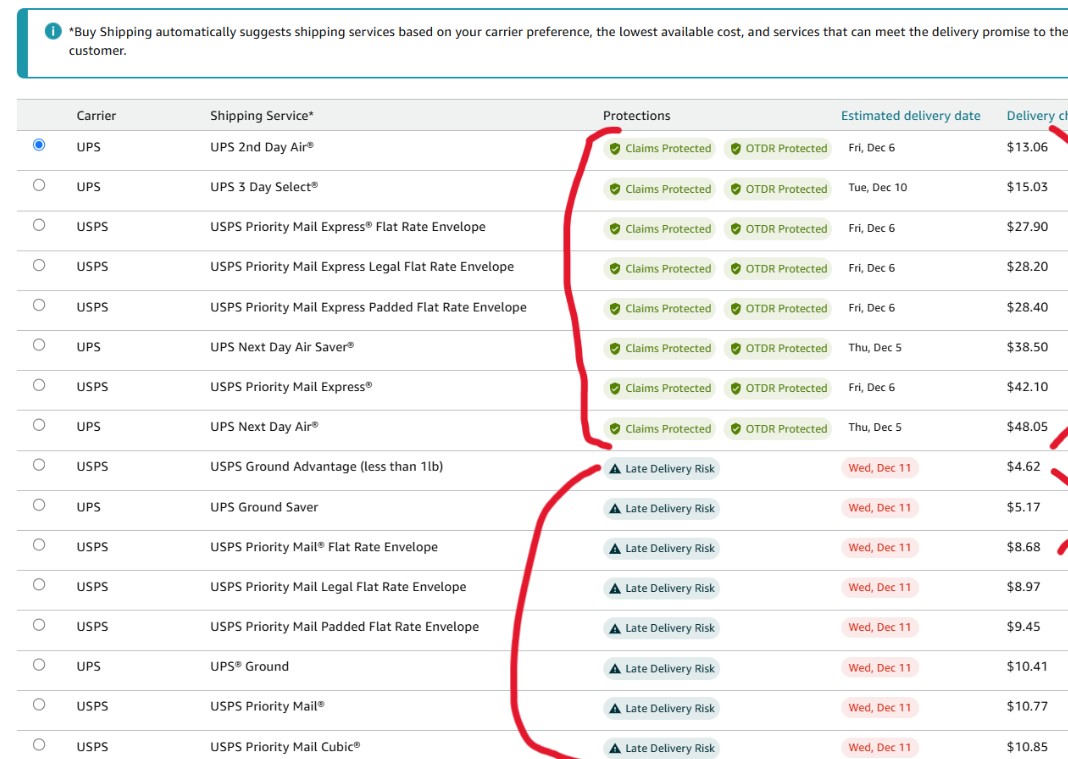
Task: Click 'USPS Priority Mail Cubic®' service name
Action: (285, 747)
